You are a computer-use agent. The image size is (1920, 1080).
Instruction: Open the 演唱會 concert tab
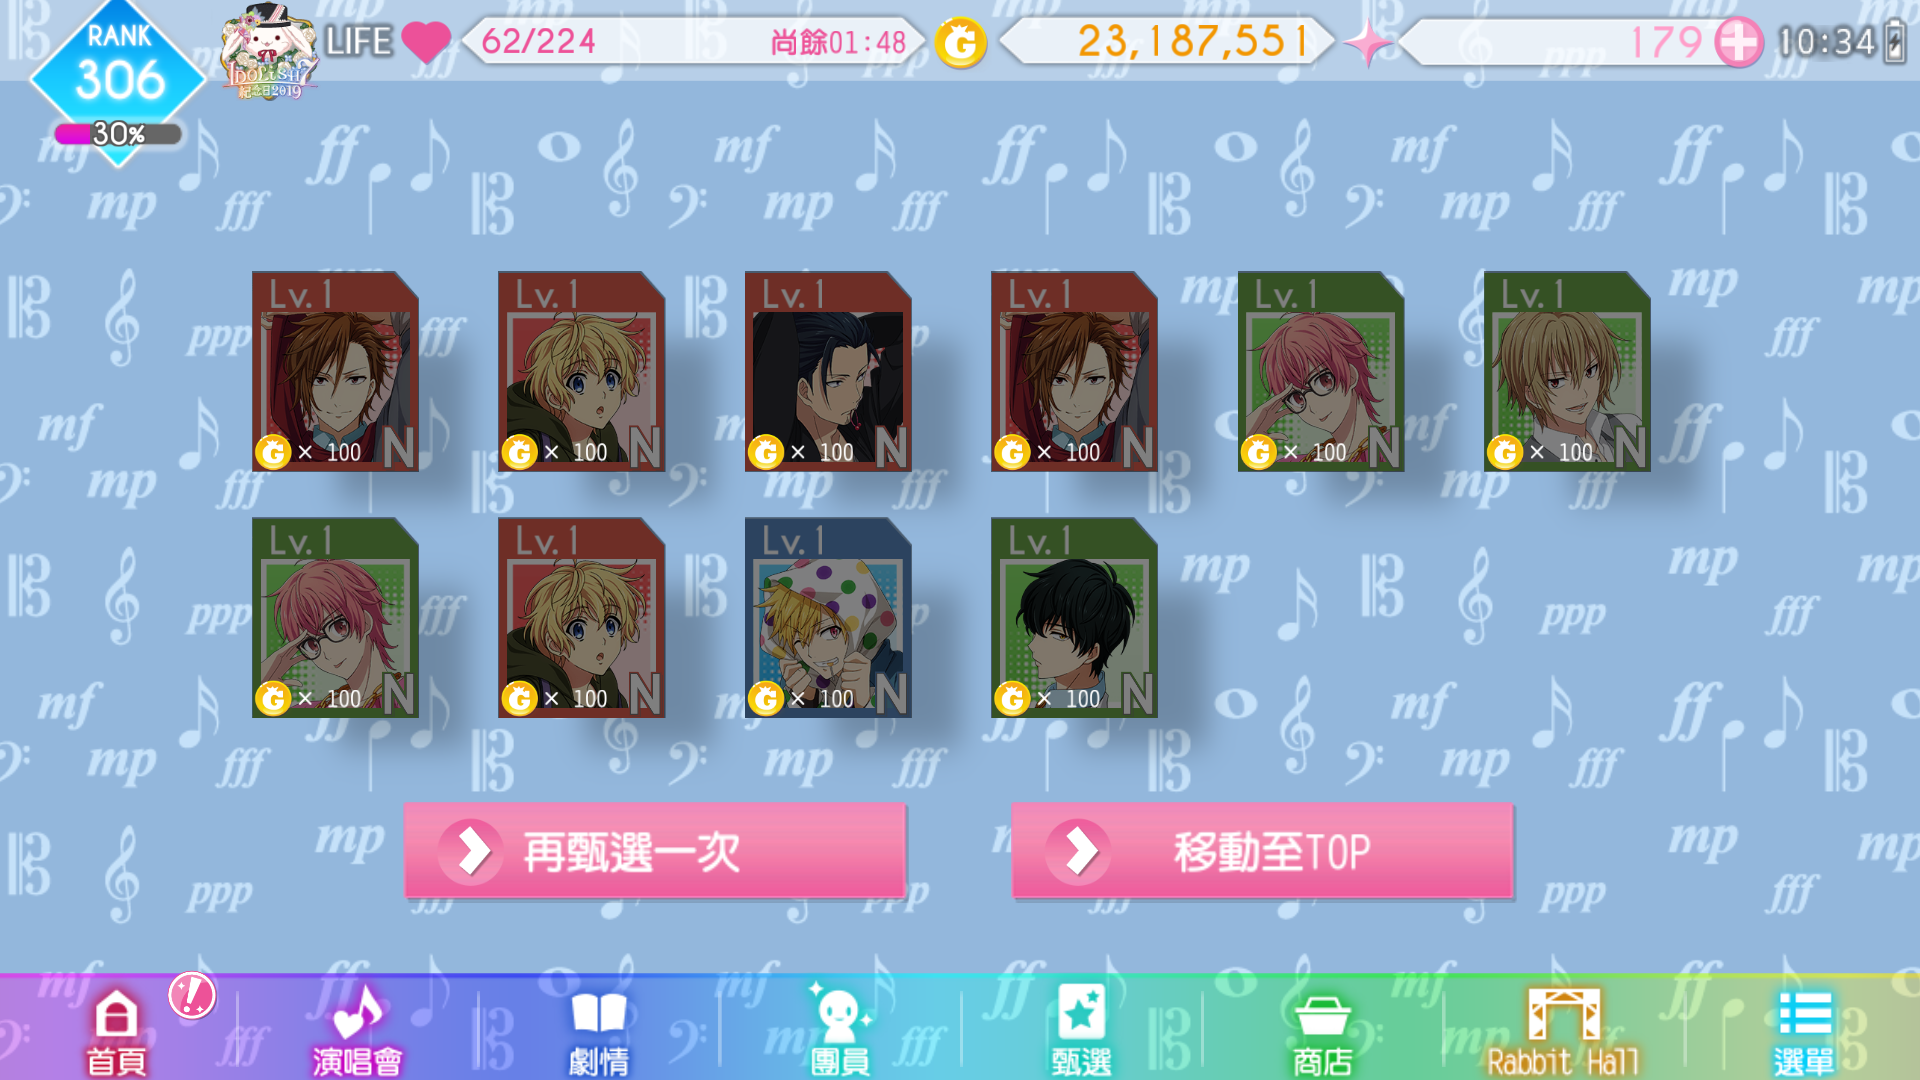tap(357, 1032)
